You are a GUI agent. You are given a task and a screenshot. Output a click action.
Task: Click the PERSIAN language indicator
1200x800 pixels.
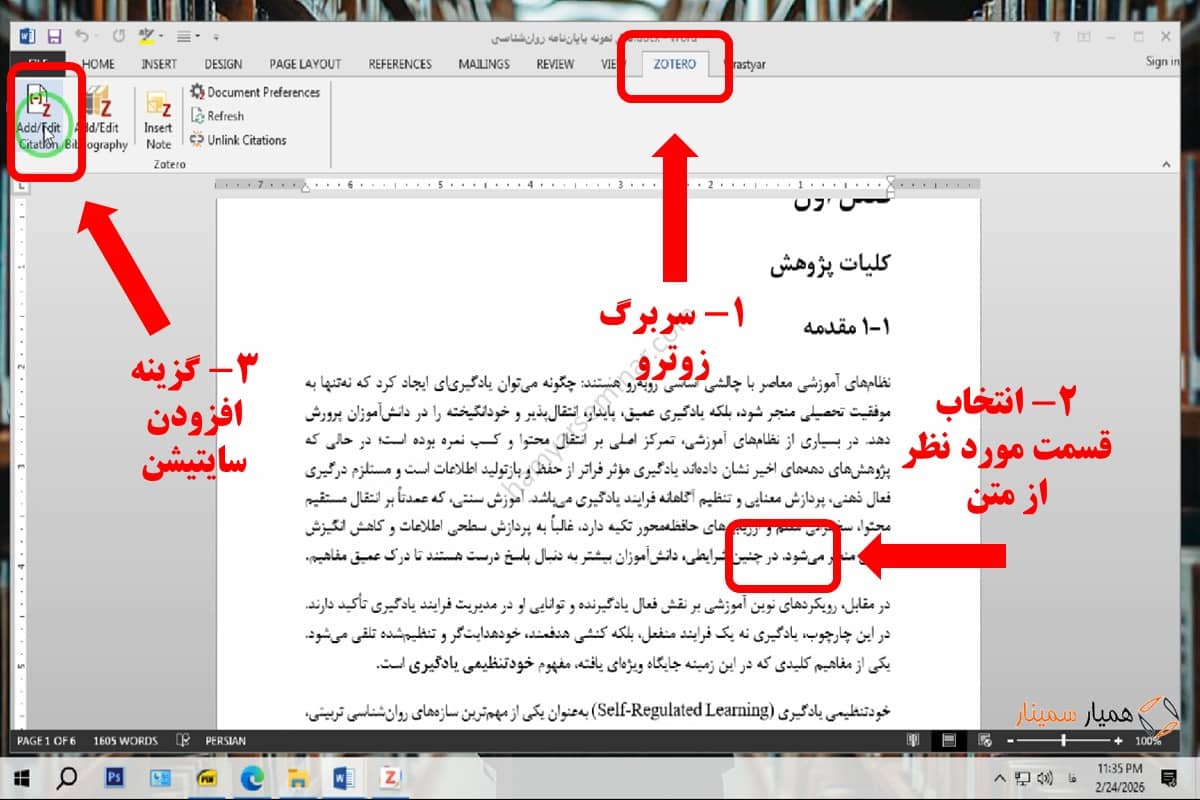[x=226, y=741]
